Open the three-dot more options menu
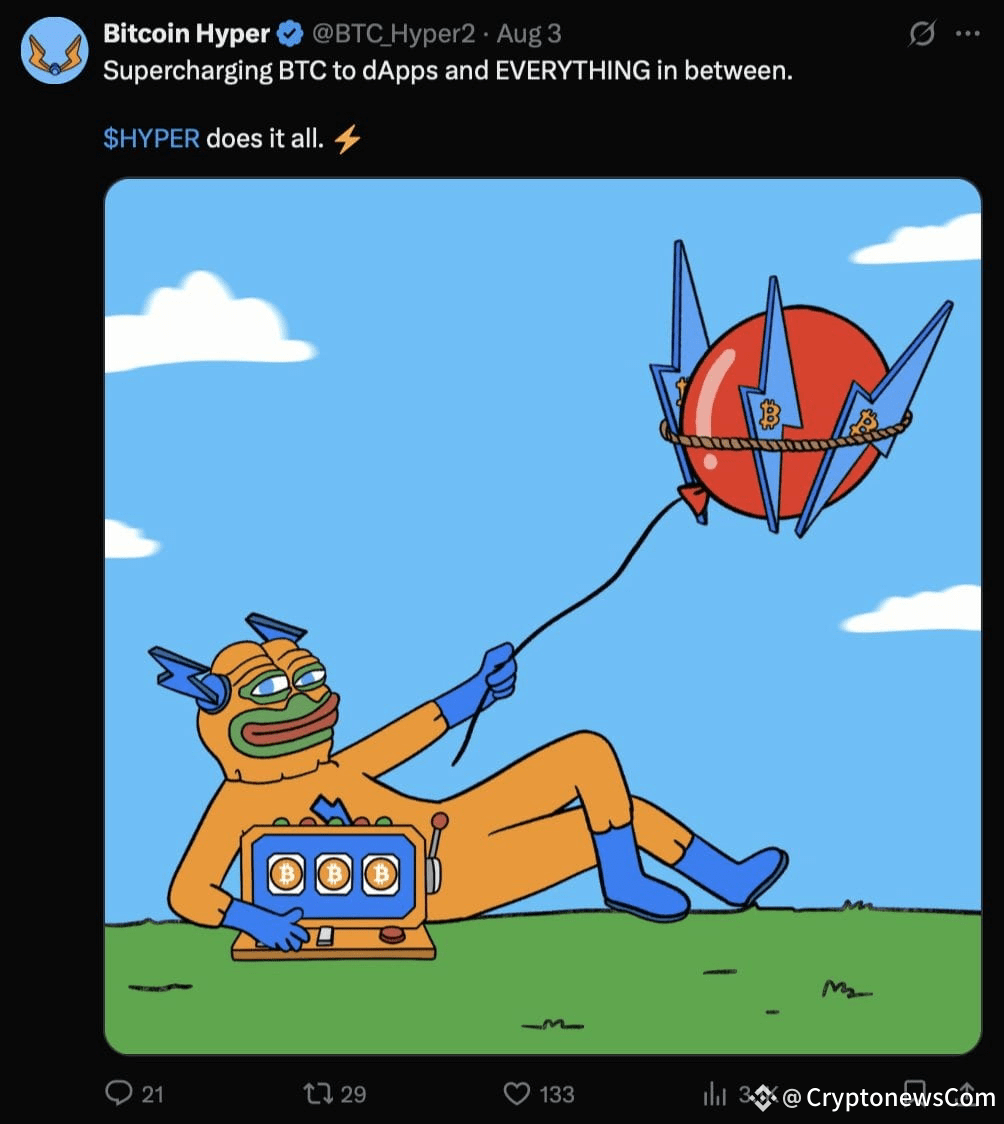1004x1124 pixels. (967, 33)
